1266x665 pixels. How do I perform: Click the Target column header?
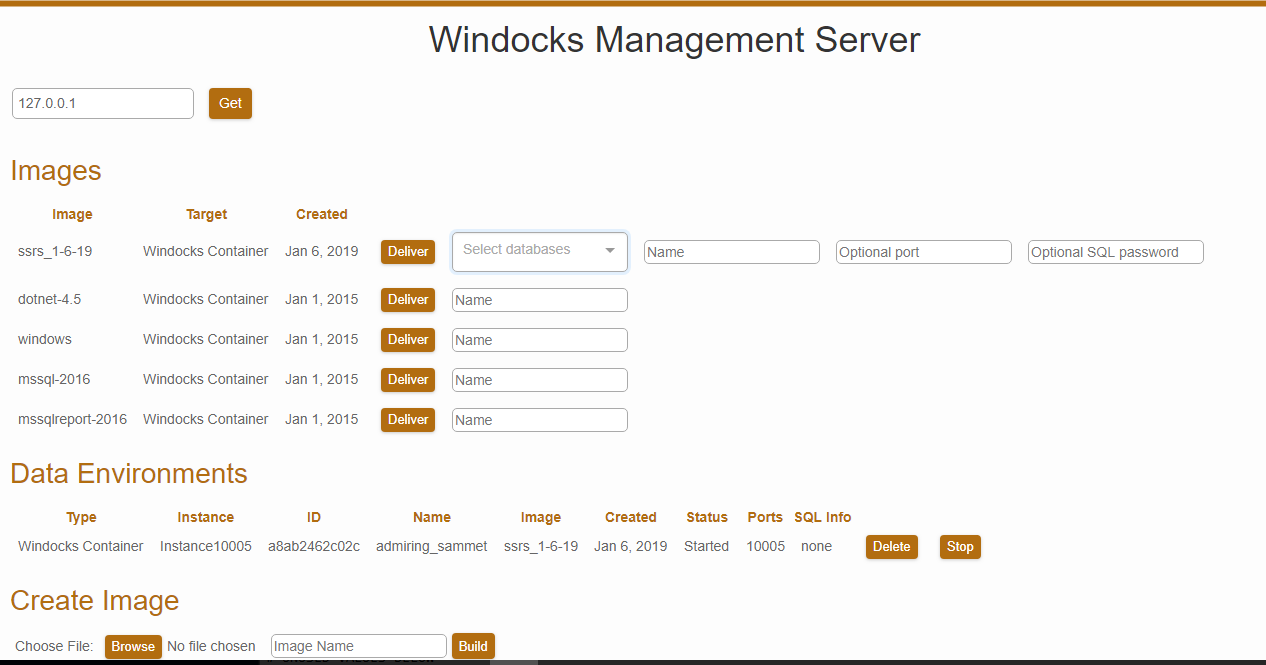point(206,214)
